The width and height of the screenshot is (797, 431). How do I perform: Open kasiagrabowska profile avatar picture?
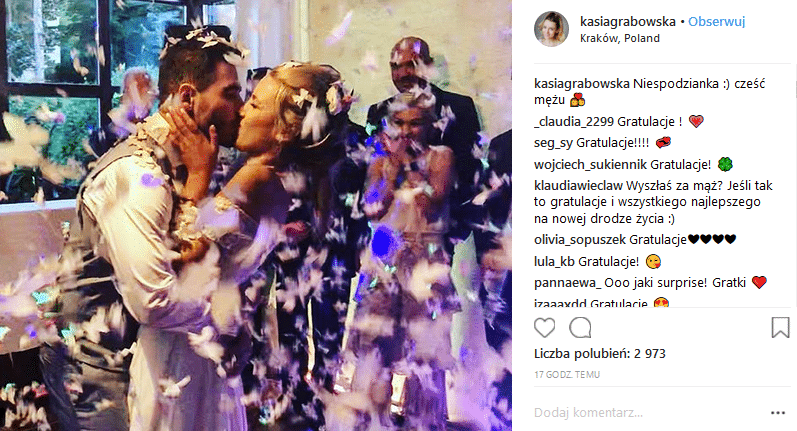pyautogui.click(x=551, y=29)
